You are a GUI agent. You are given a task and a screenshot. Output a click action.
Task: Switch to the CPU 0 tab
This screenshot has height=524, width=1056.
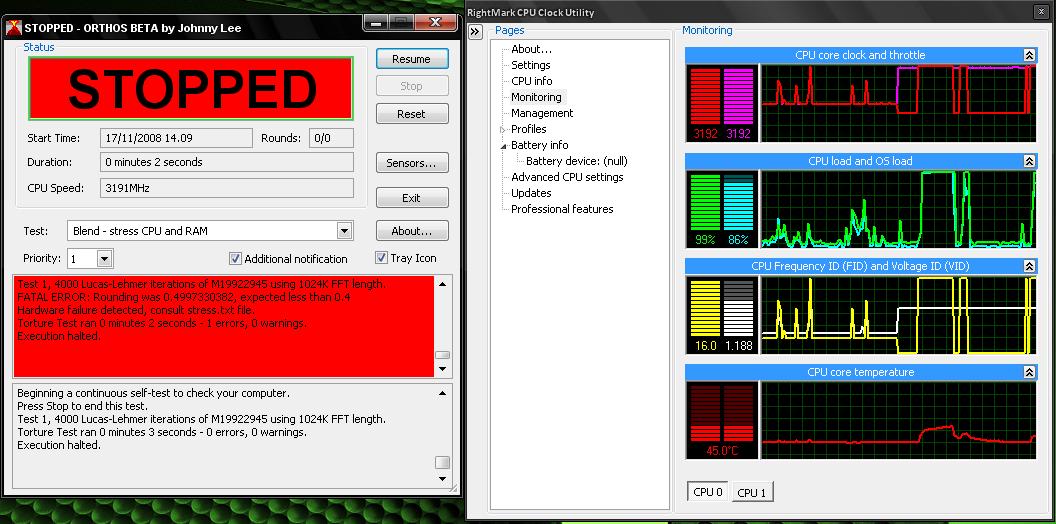tap(708, 492)
